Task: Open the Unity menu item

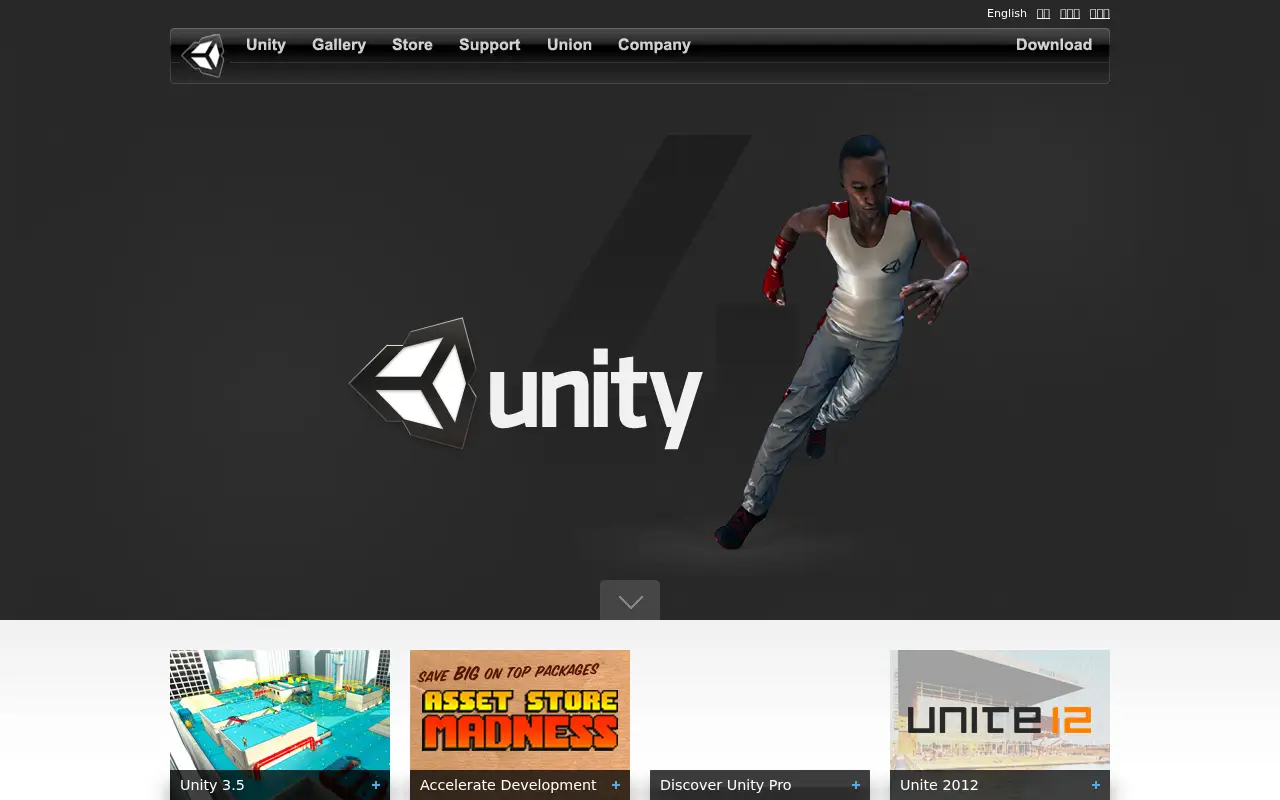Action: (x=266, y=45)
